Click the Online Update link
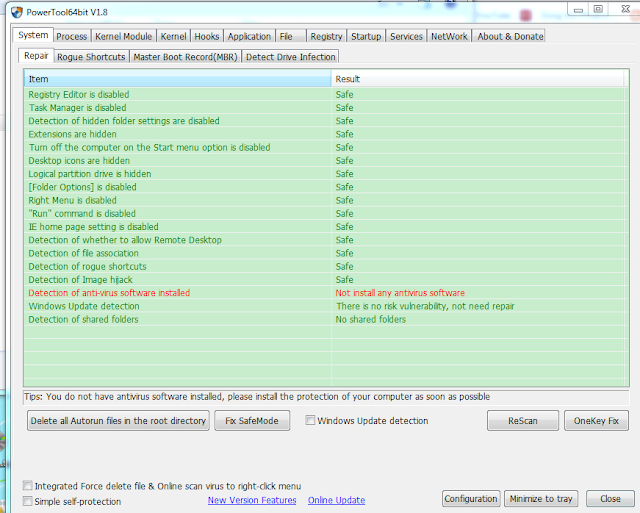This screenshot has width=640, height=513. [x=336, y=500]
